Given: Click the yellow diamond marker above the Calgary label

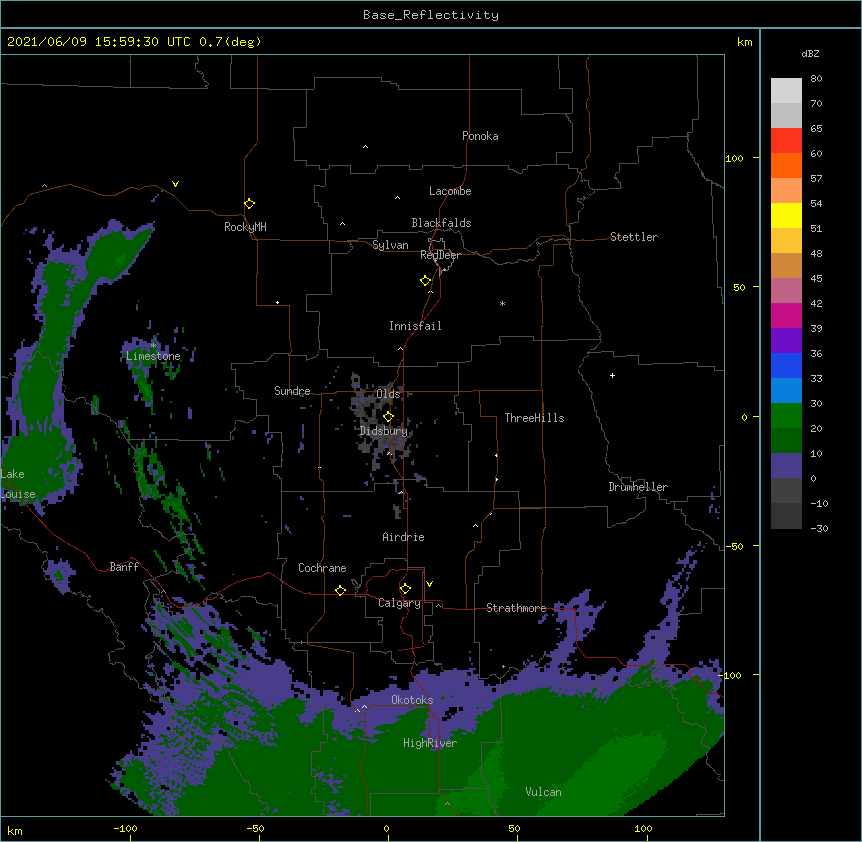Looking at the screenshot, I should pos(405,589).
